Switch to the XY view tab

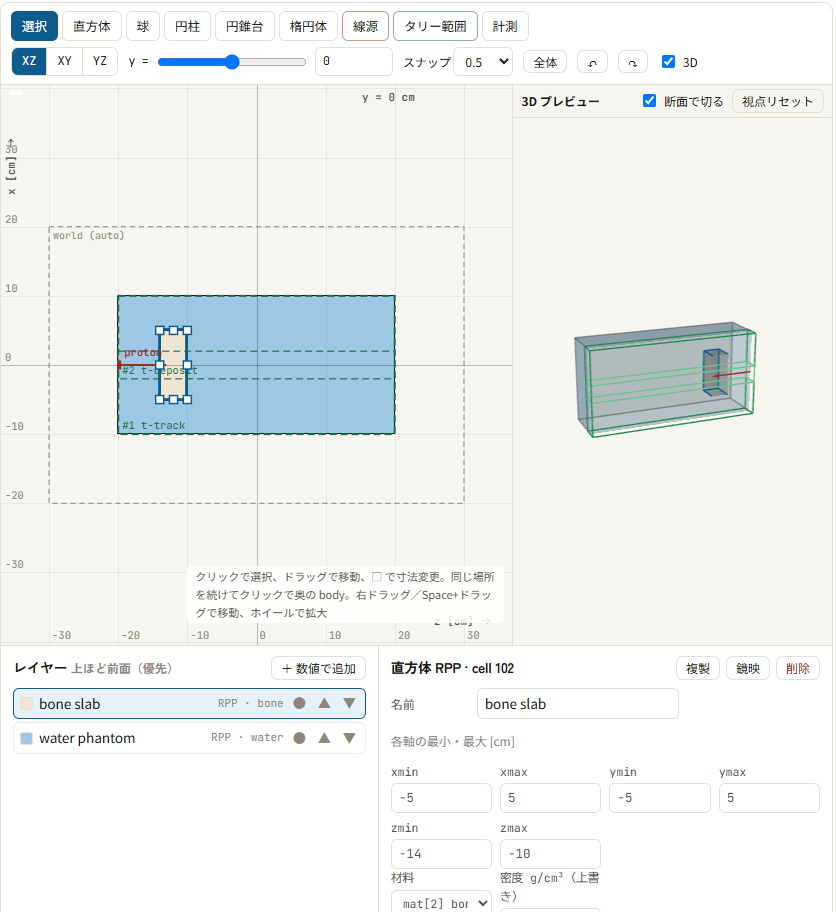tap(65, 61)
